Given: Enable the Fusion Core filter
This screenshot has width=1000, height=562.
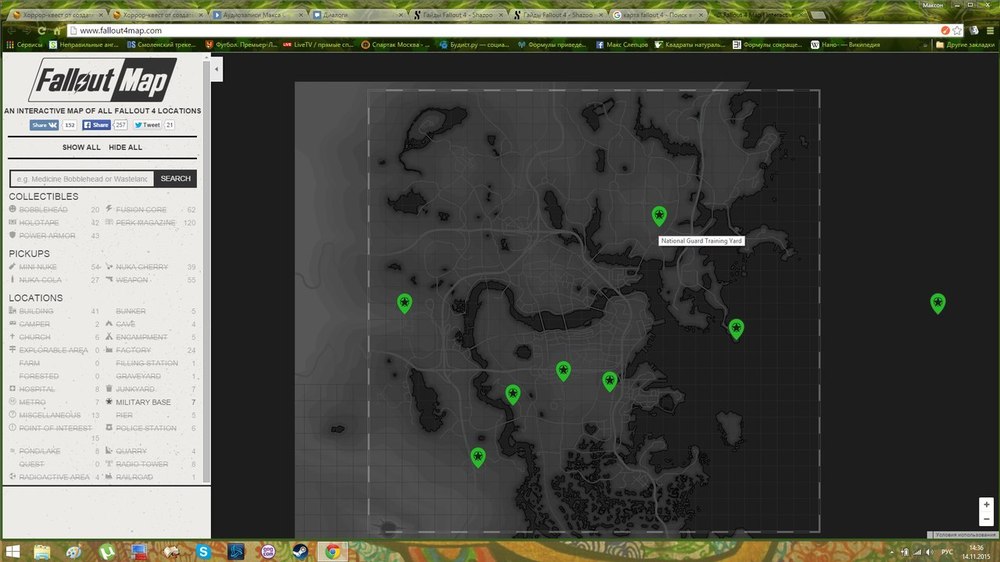Looking at the screenshot, I should (141, 209).
